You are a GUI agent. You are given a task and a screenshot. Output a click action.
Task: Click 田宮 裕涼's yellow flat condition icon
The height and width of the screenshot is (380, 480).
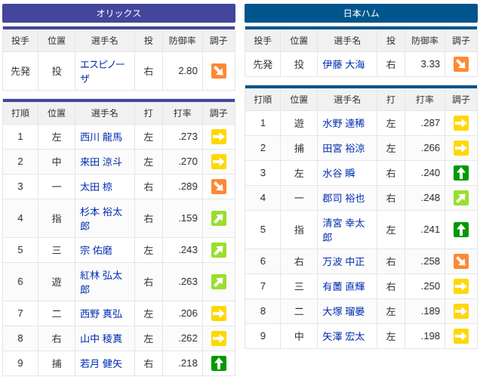pyautogui.click(x=461, y=148)
